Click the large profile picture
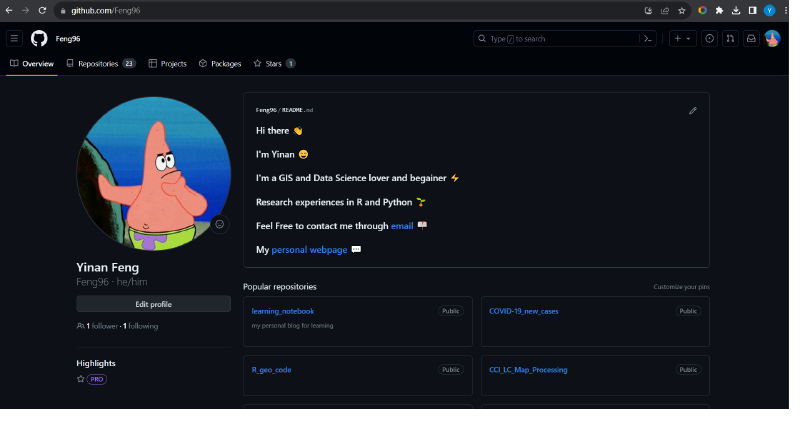The image size is (800, 429). 153,173
